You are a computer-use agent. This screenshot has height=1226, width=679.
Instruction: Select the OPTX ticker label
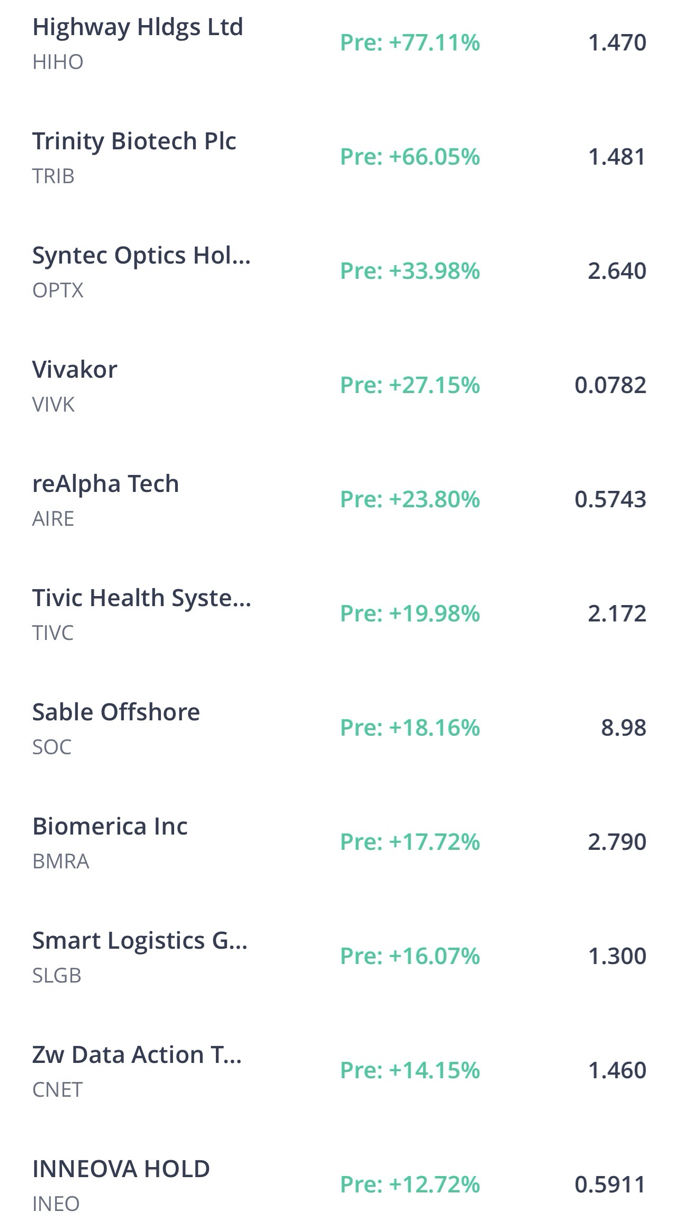(x=58, y=290)
